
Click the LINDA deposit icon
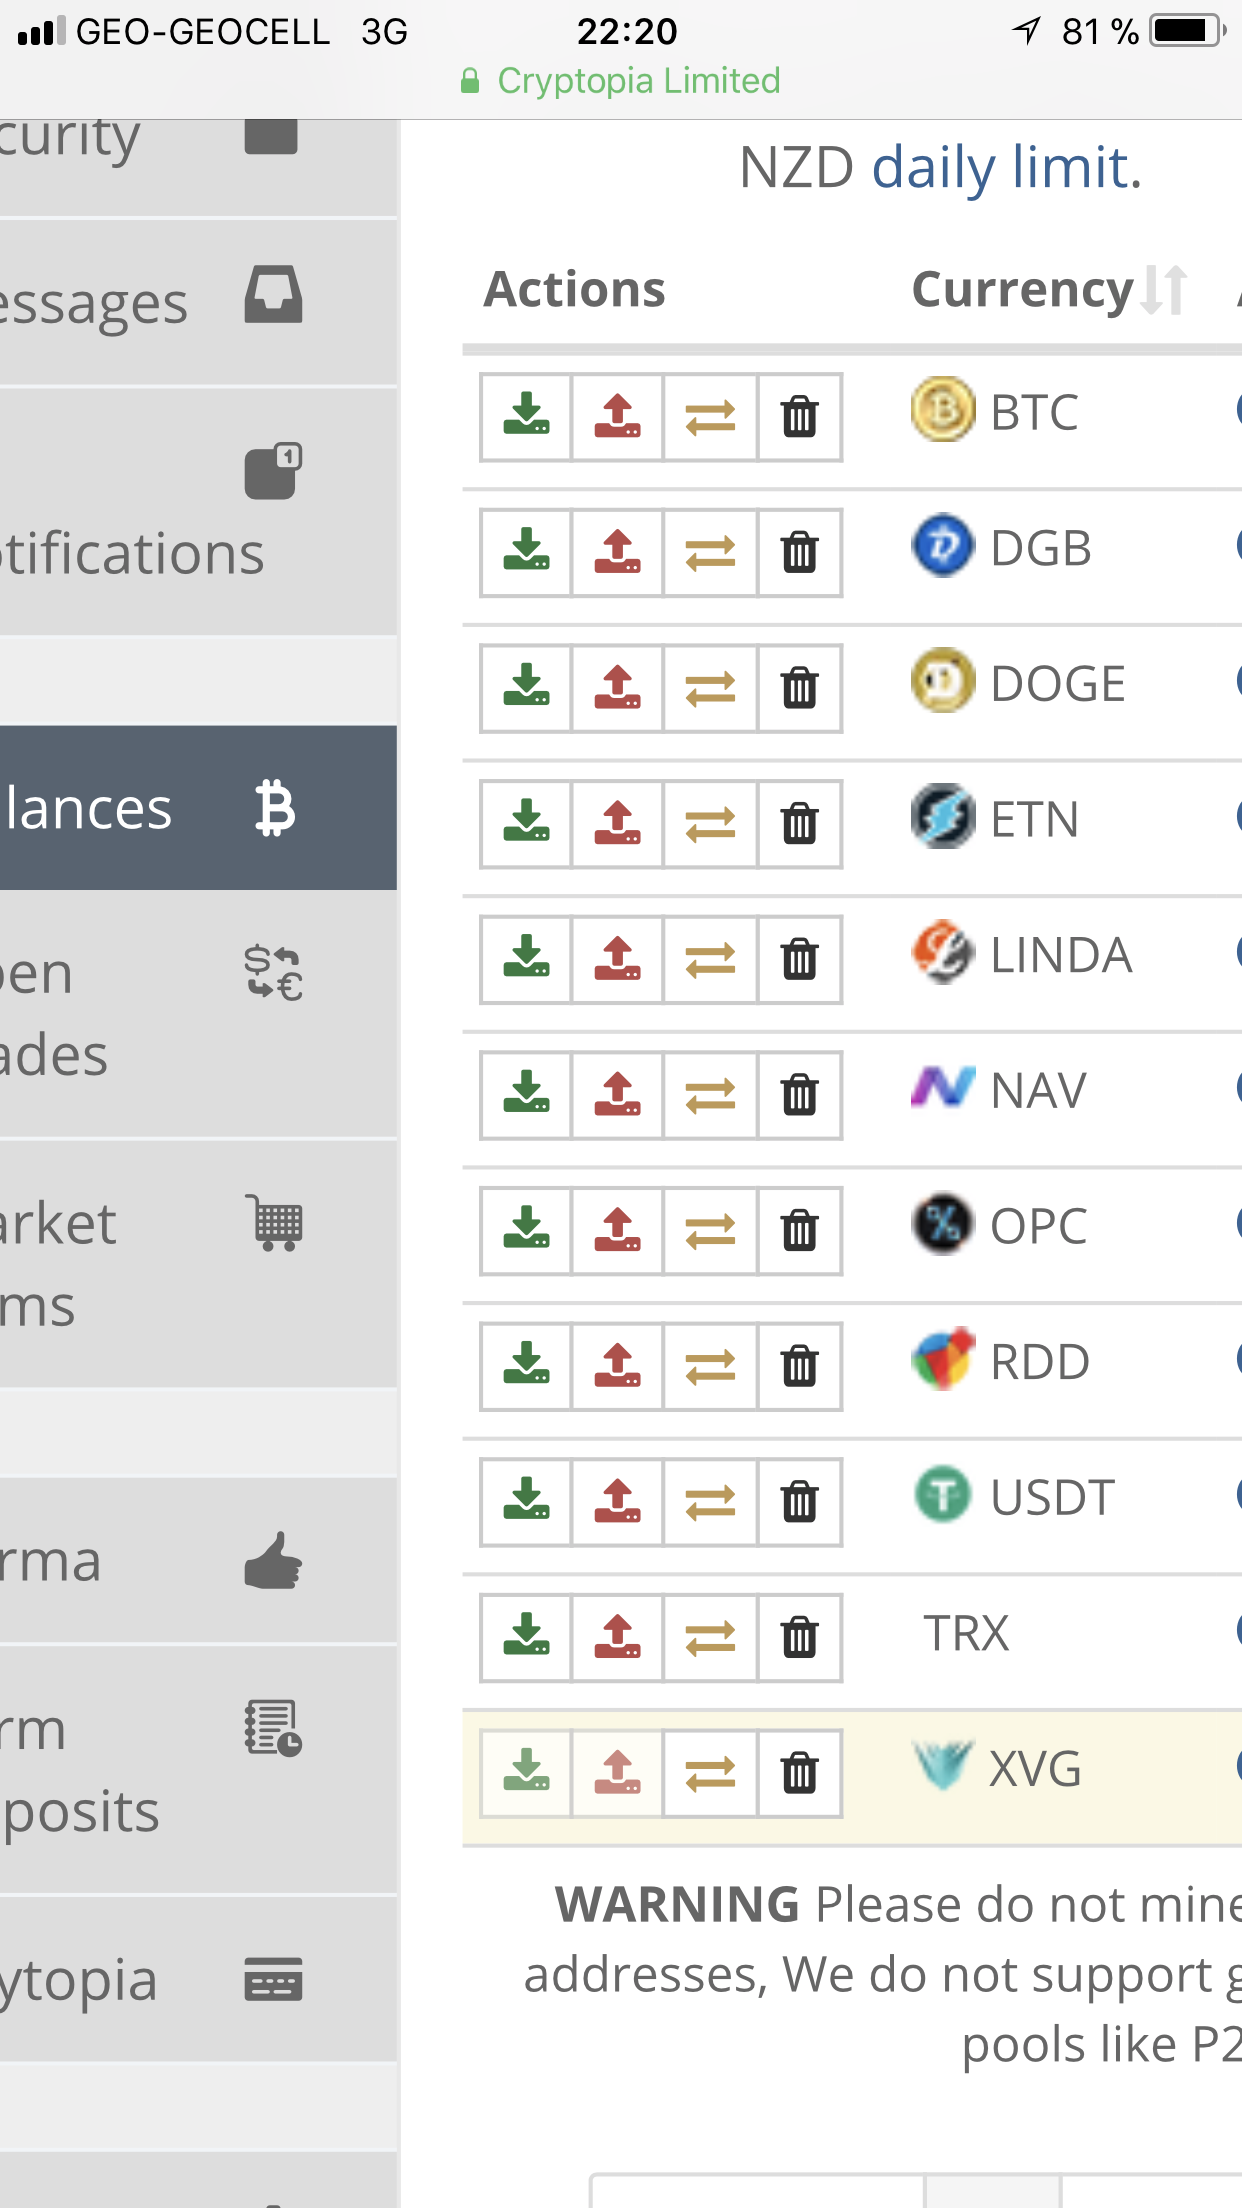point(526,959)
